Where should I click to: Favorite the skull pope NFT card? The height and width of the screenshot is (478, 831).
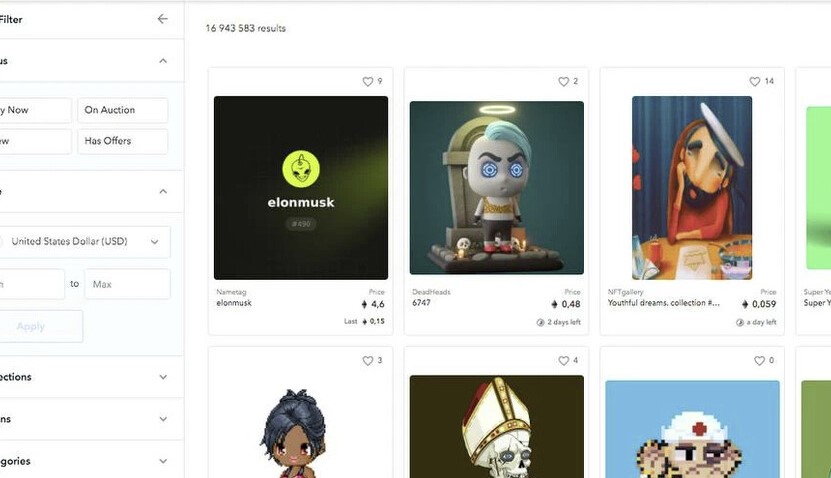click(563, 361)
